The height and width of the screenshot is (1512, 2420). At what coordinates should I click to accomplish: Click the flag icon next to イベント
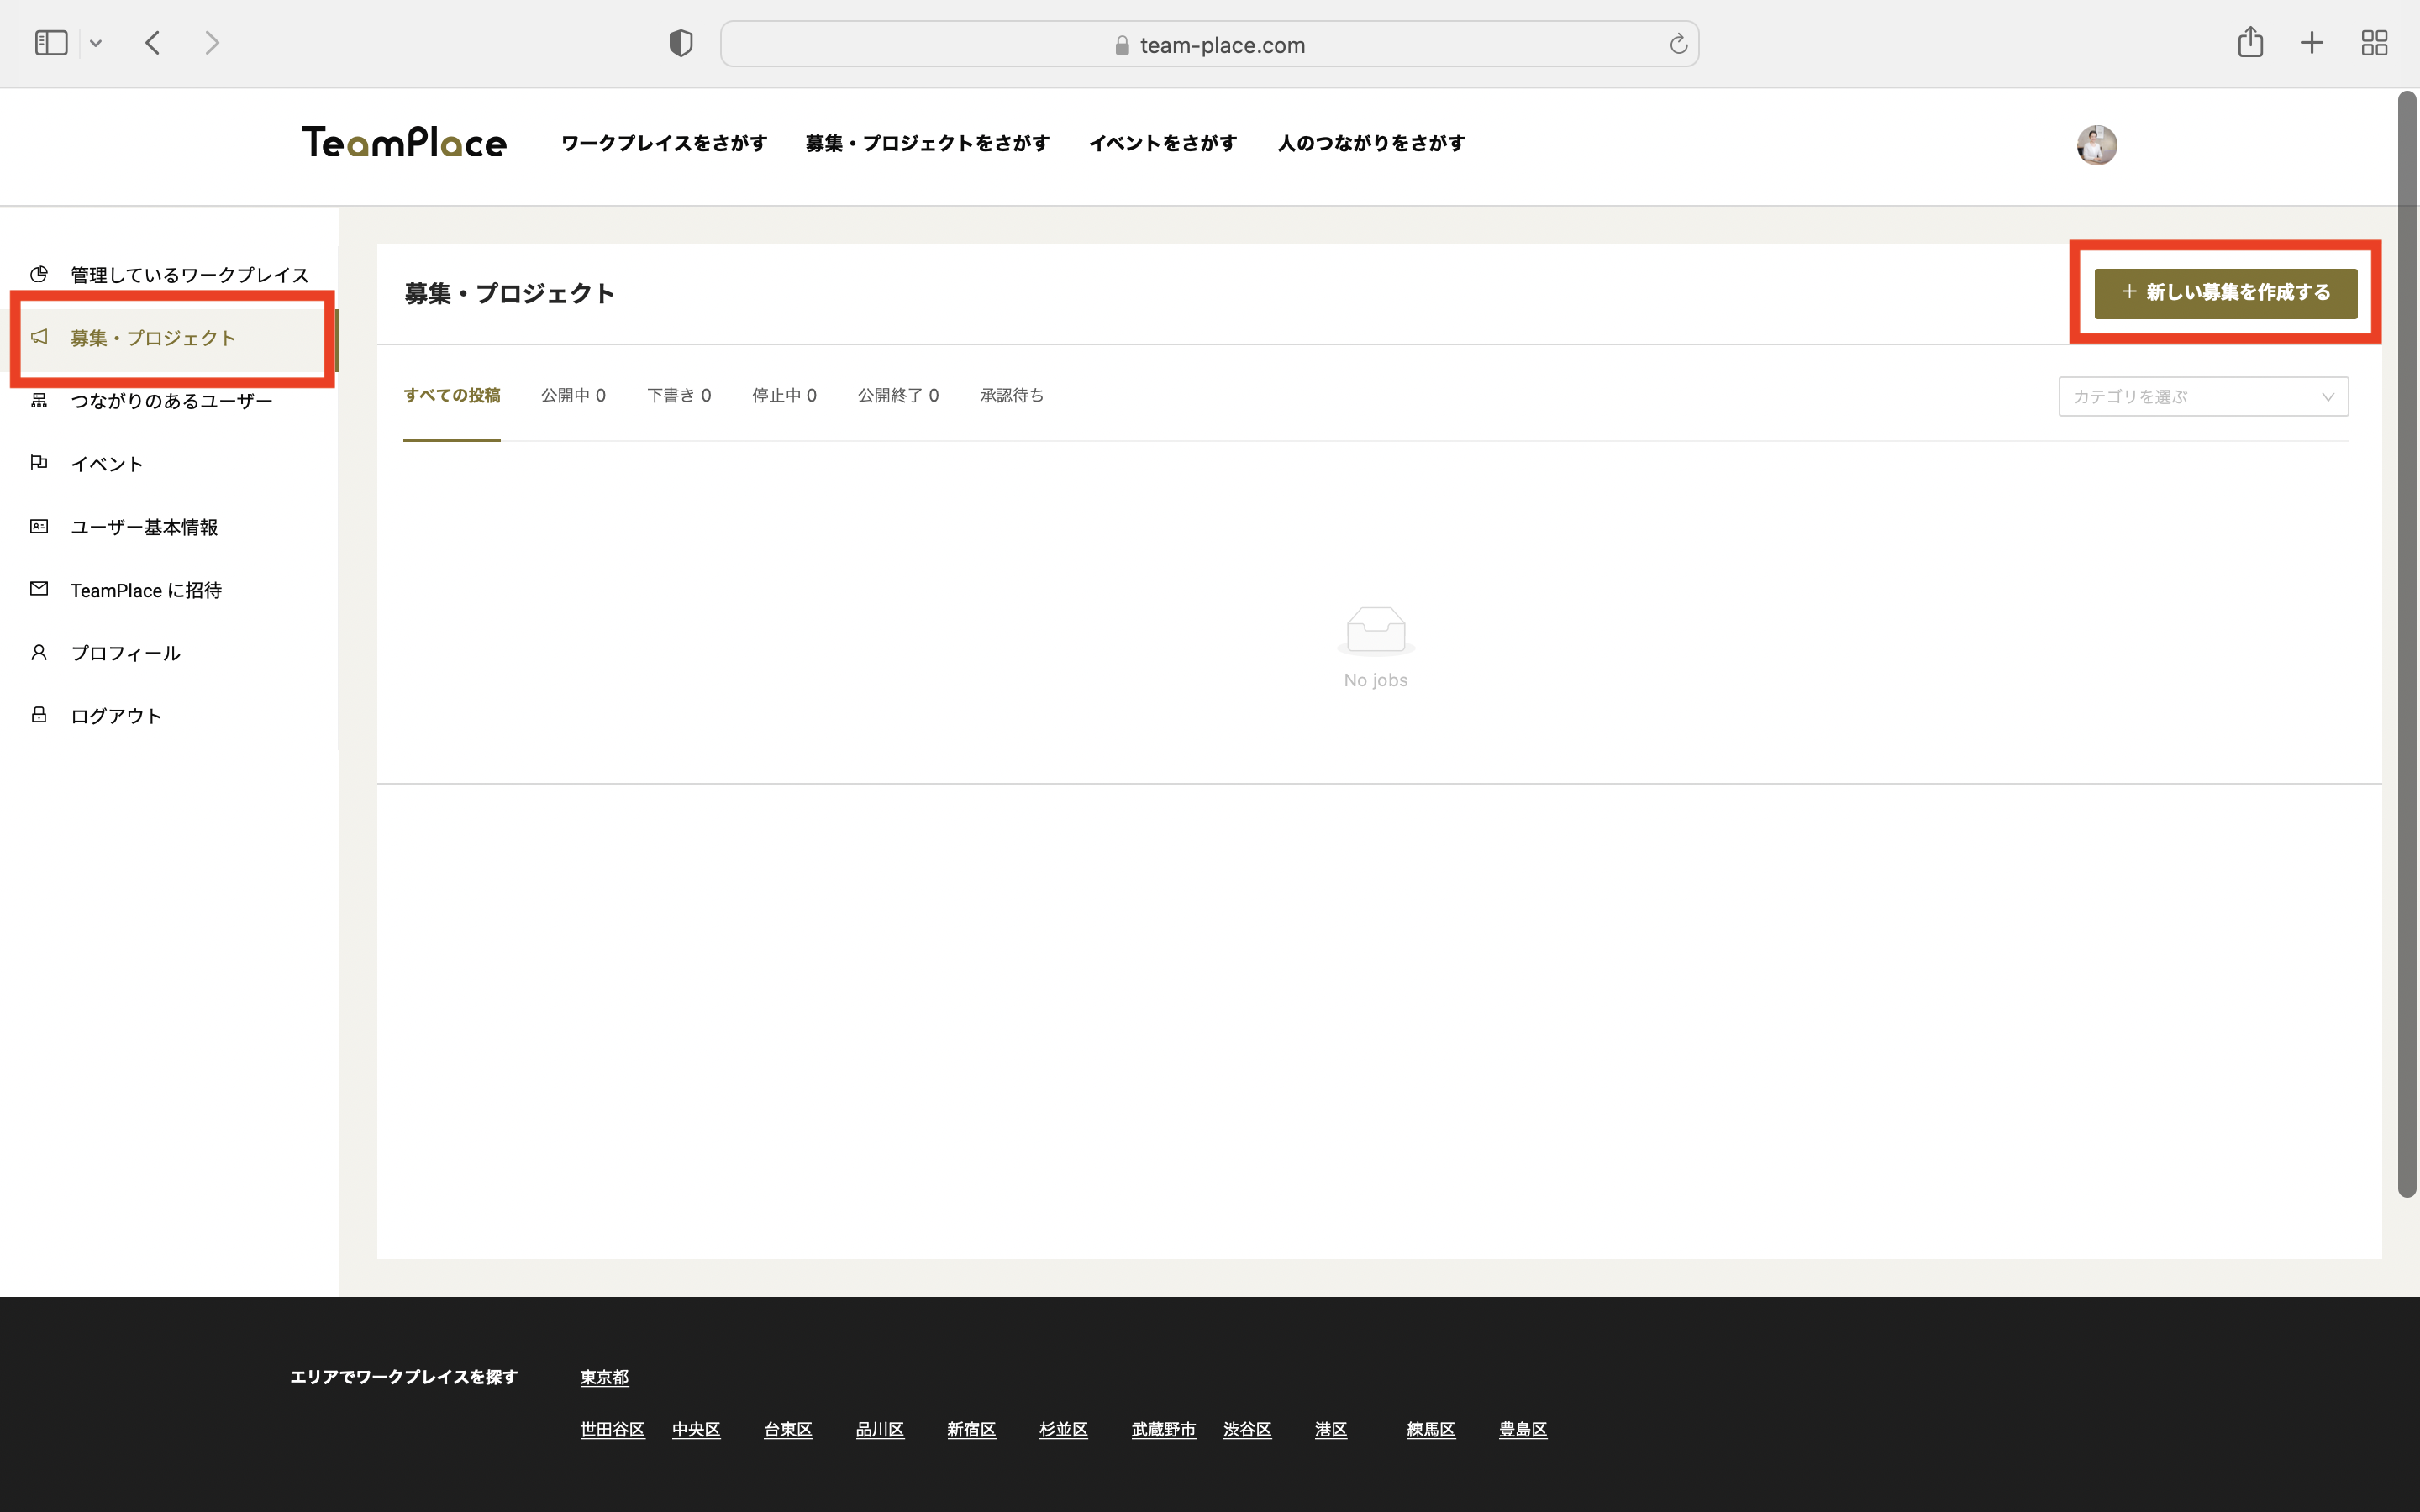pyautogui.click(x=39, y=462)
